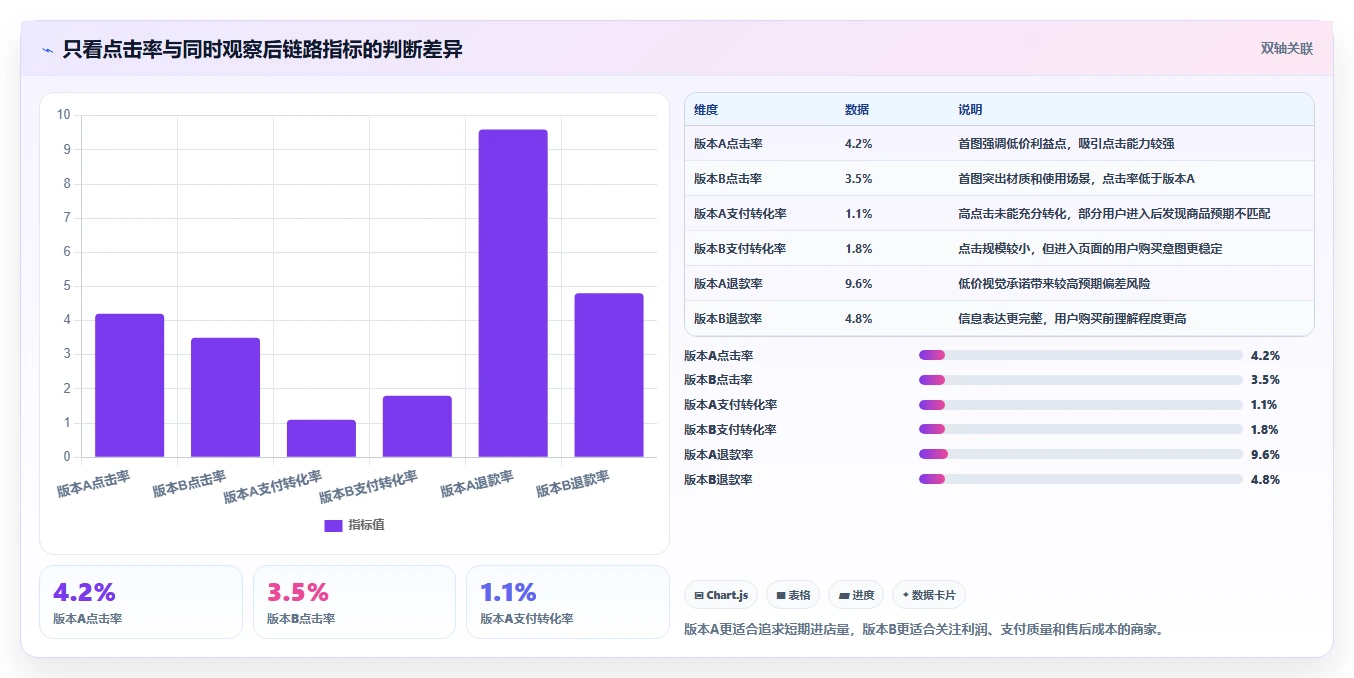Click the 版本A点击率 progress bar
1354x678 pixels.
pyautogui.click(x=1080, y=355)
